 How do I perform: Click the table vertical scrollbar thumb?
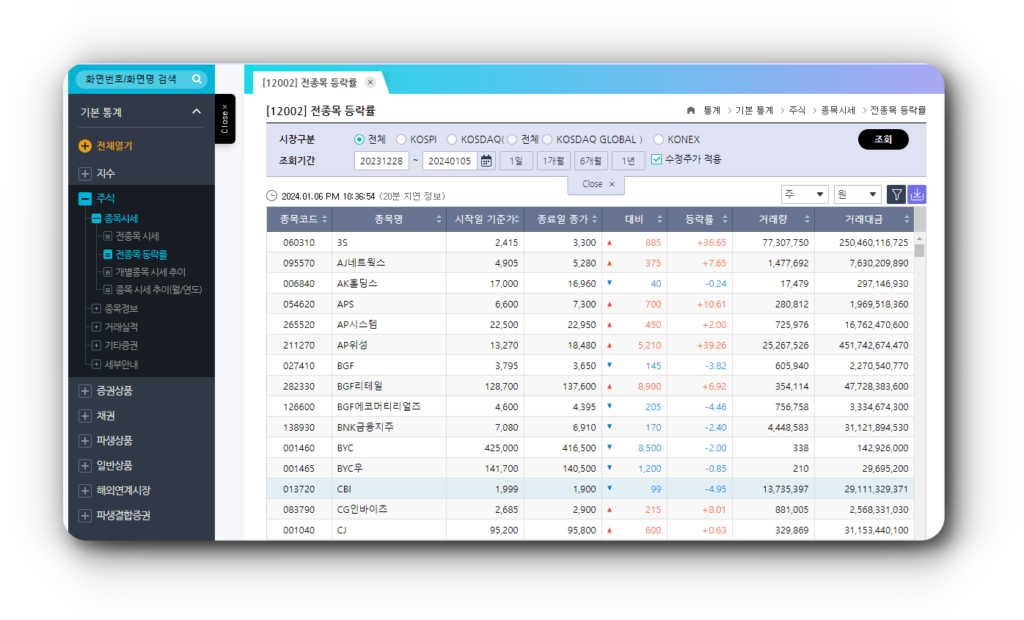click(920, 251)
